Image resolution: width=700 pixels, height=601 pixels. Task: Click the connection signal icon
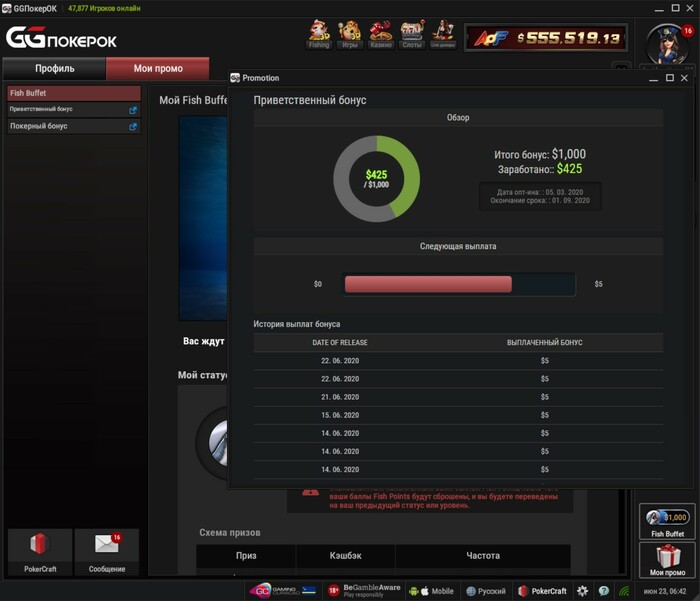624,591
